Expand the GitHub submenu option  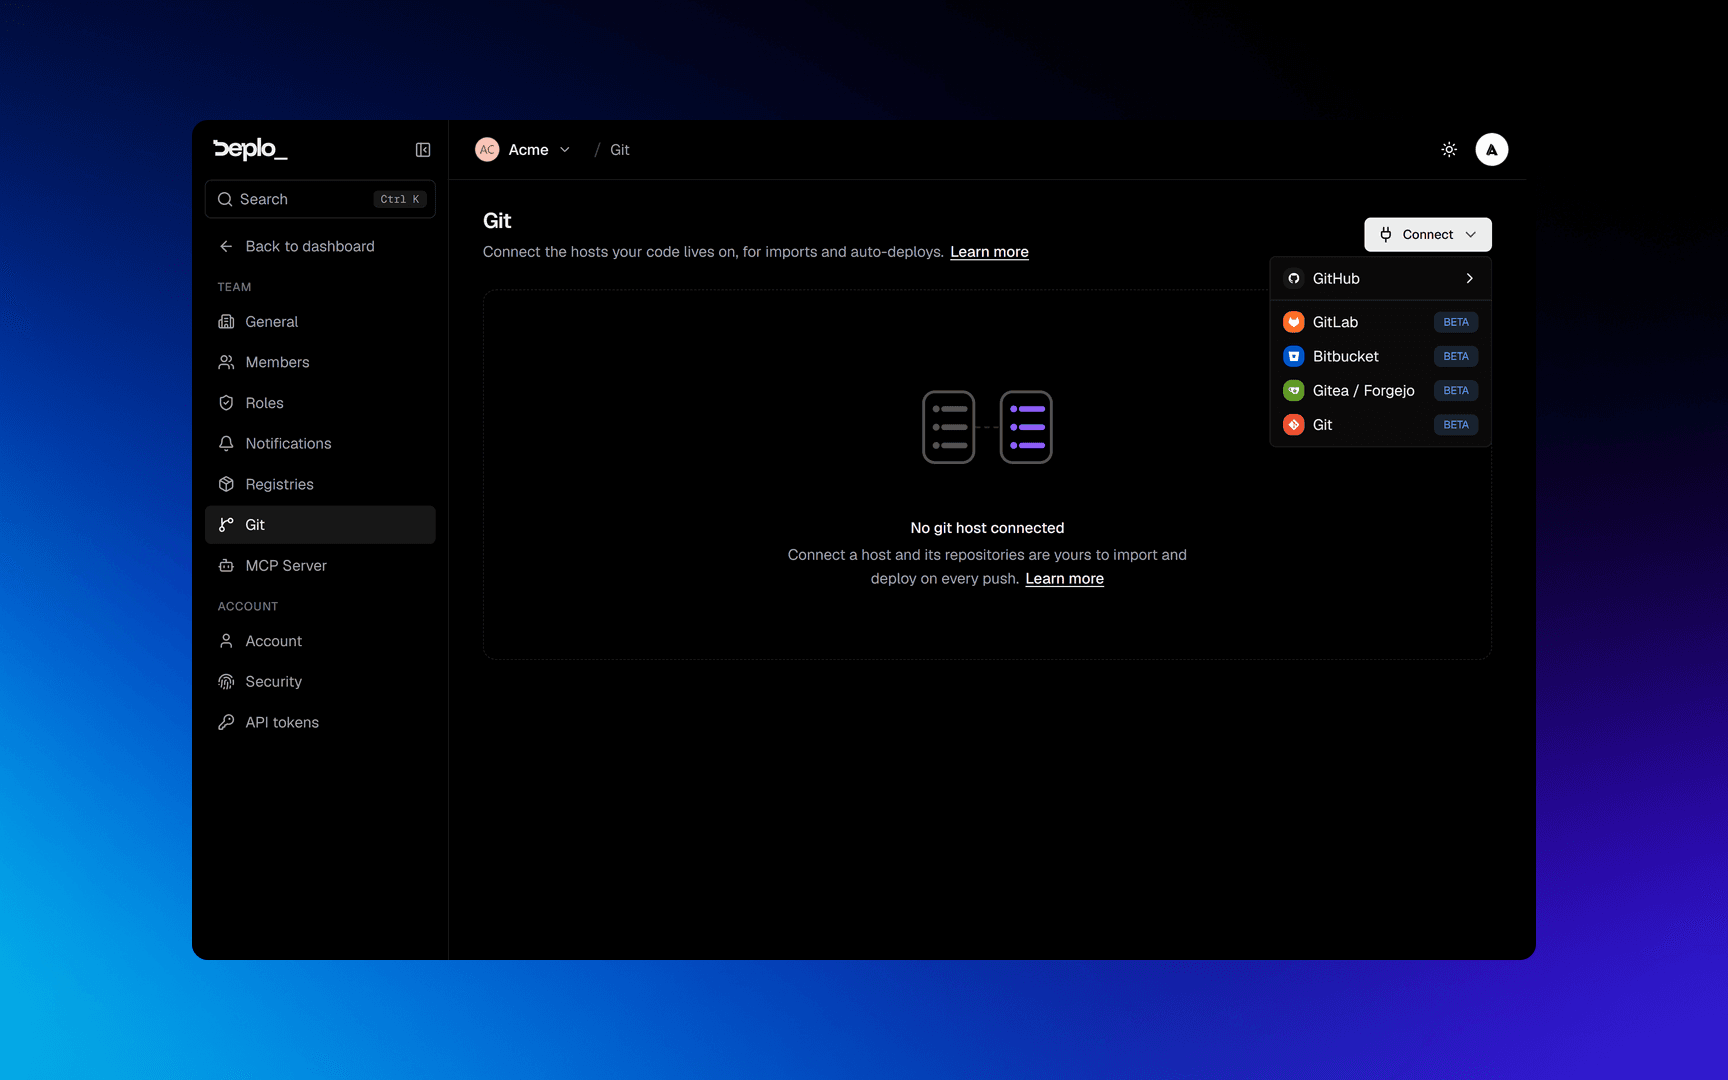[1380, 278]
